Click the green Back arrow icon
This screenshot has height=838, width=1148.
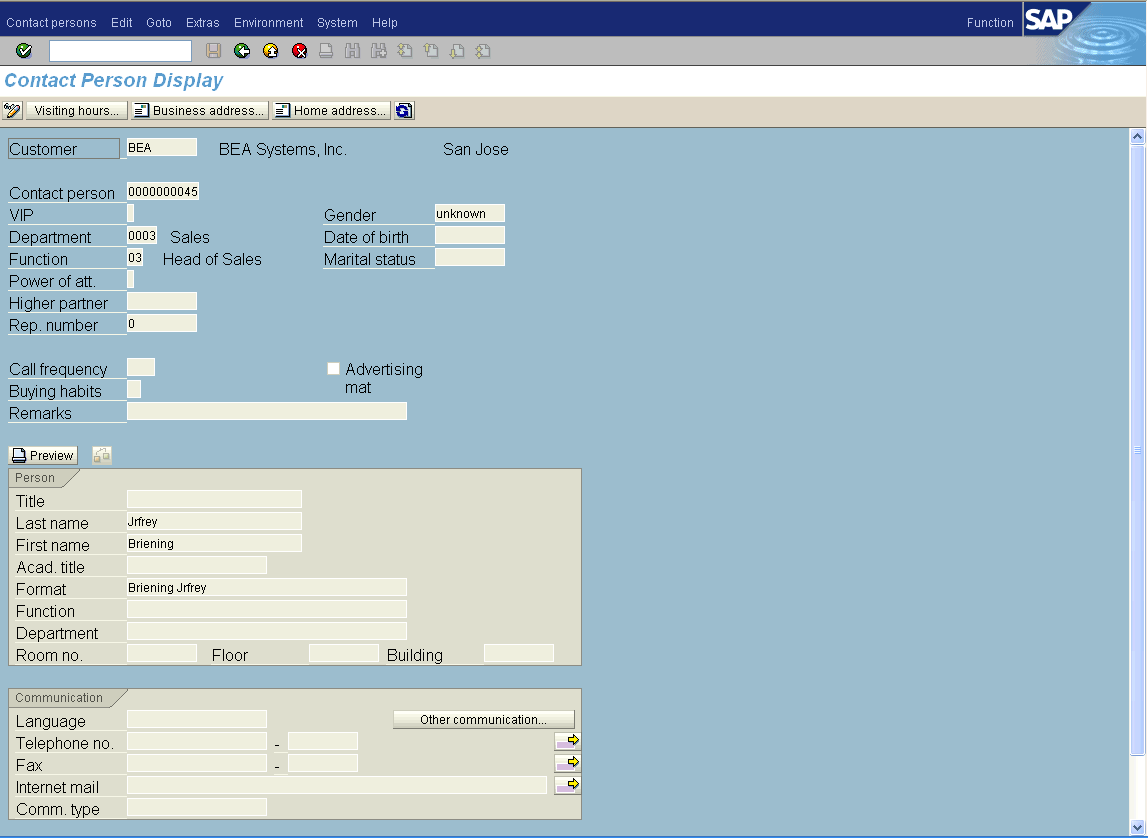coord(242,50)
